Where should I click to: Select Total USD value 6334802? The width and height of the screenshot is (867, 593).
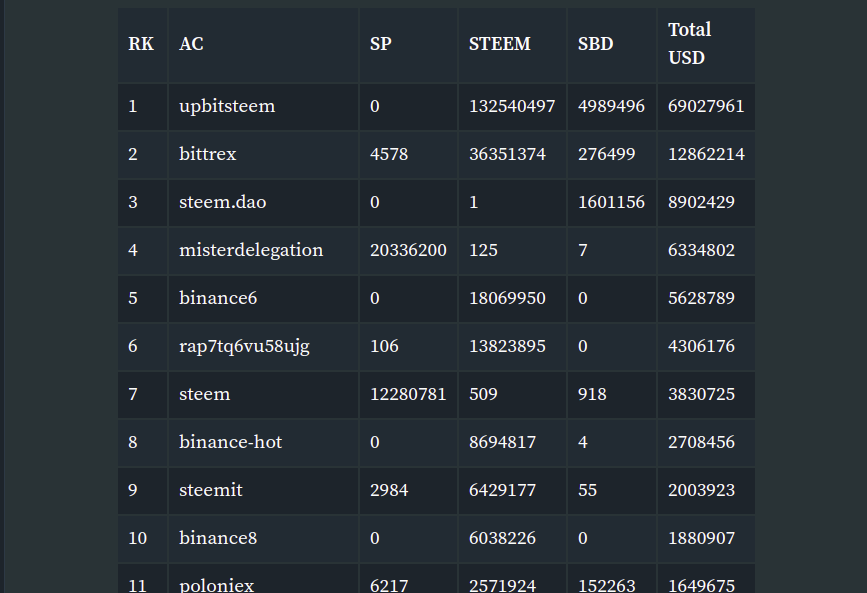(701, 250)
